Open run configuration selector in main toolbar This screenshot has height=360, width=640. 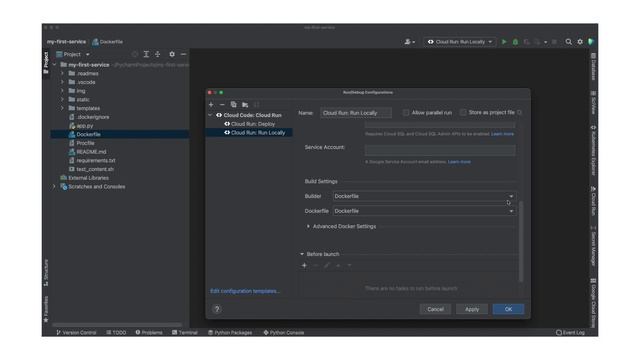pos(460,42)
